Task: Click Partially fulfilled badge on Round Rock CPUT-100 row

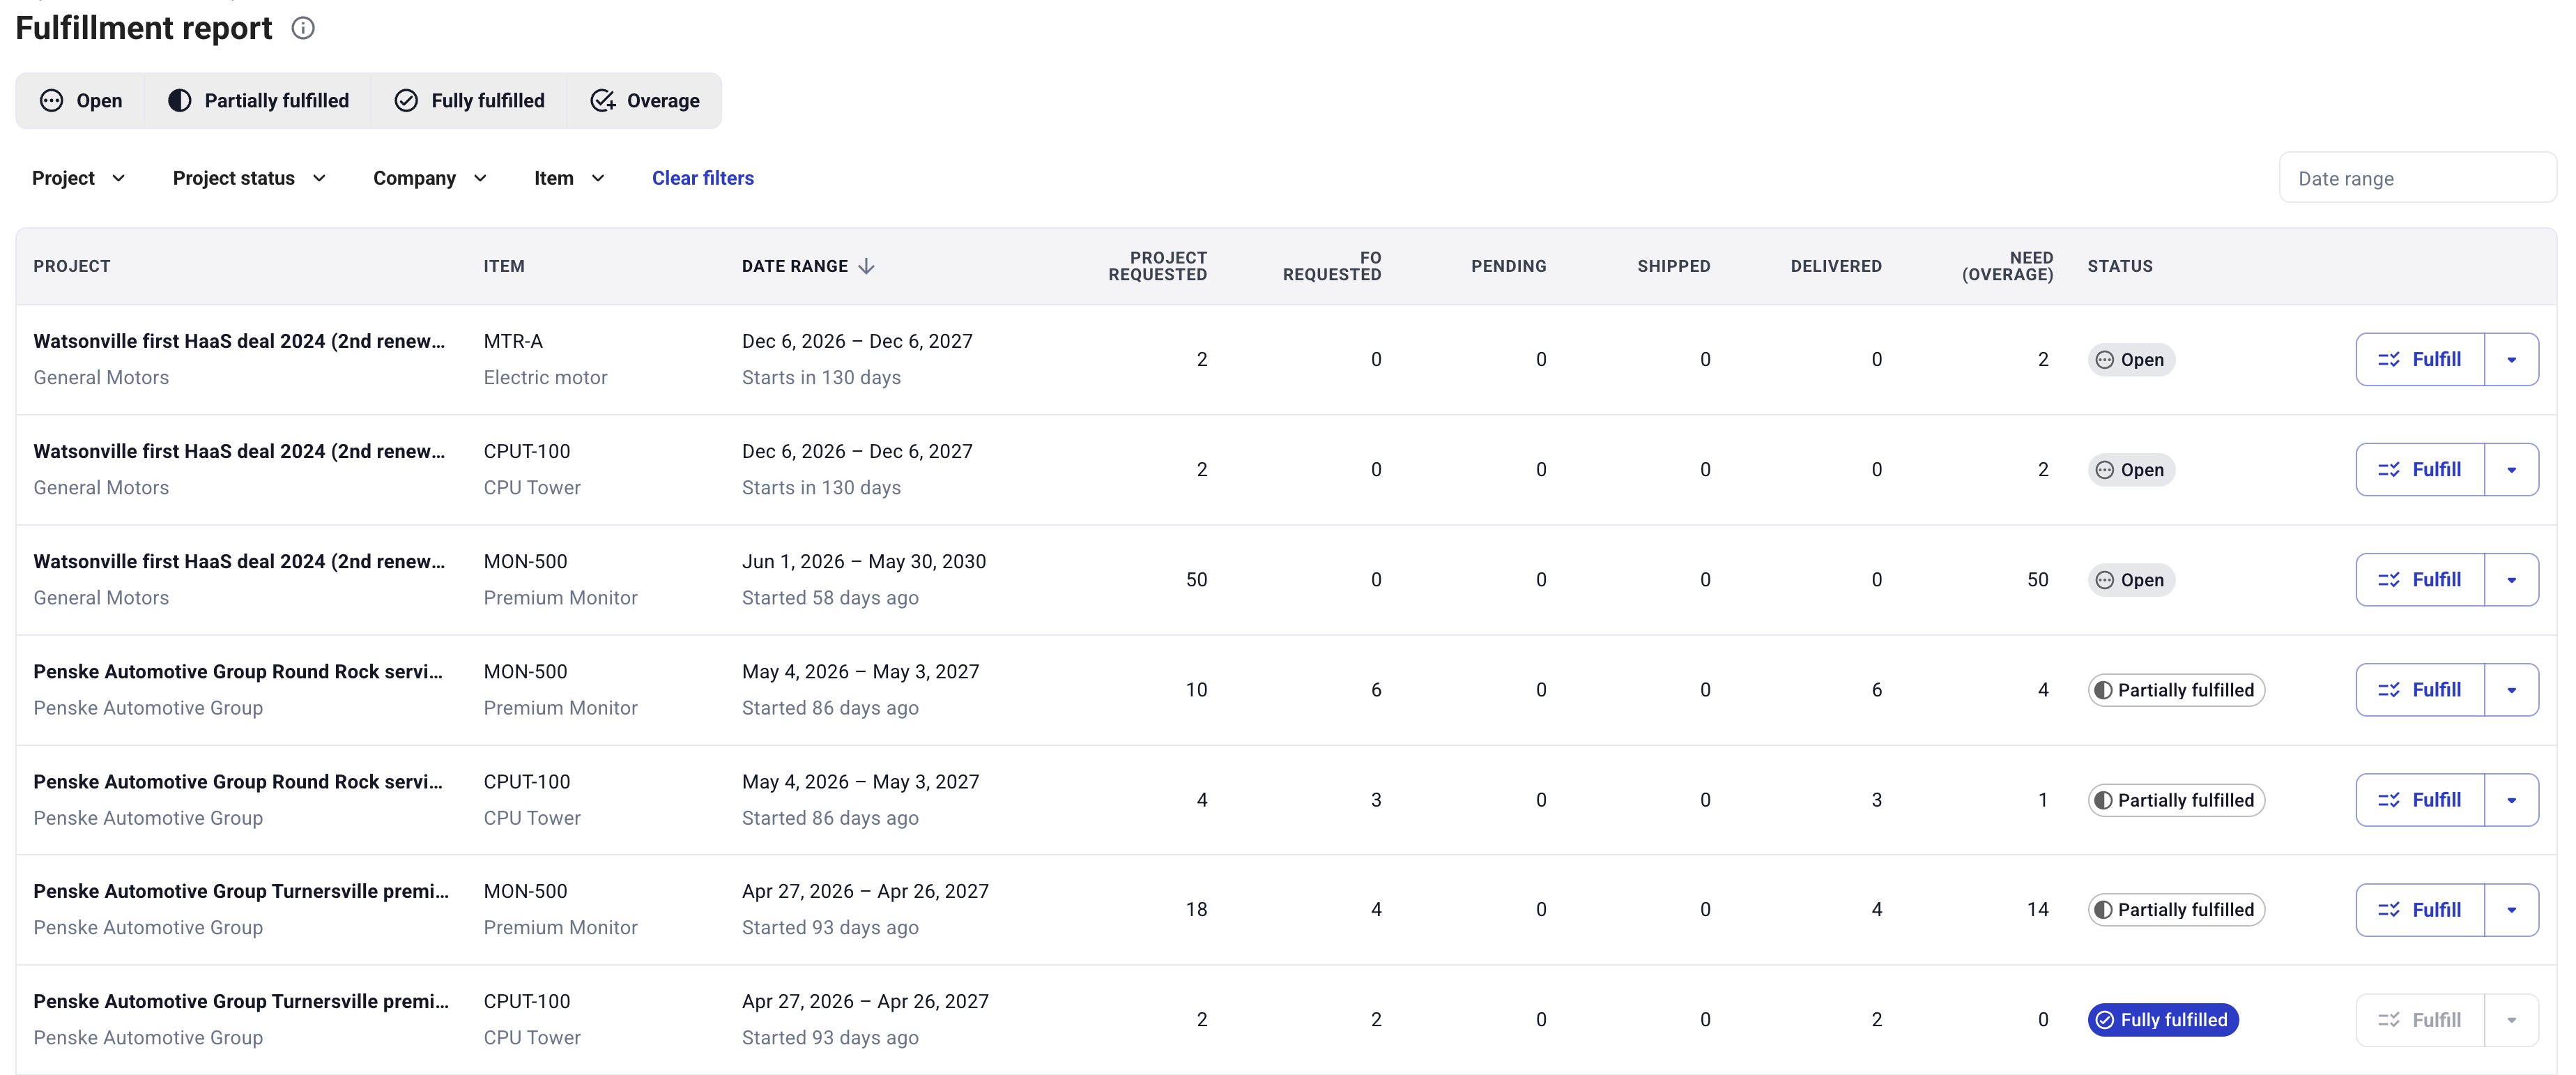Action: [2176, 799]
